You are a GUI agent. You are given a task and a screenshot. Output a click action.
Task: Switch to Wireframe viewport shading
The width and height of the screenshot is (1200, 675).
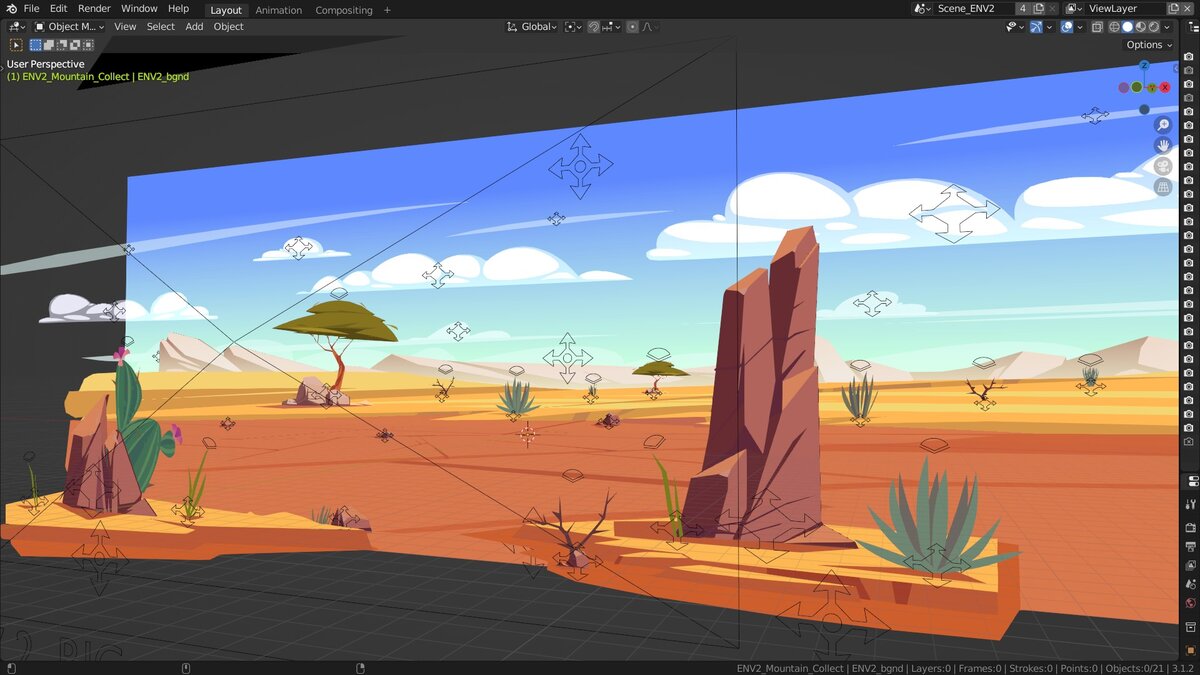(1114, 27)
